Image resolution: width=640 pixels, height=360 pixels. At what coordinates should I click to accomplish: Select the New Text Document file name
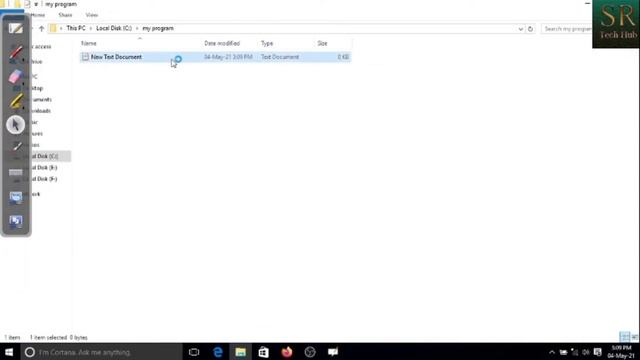[116, 57]
